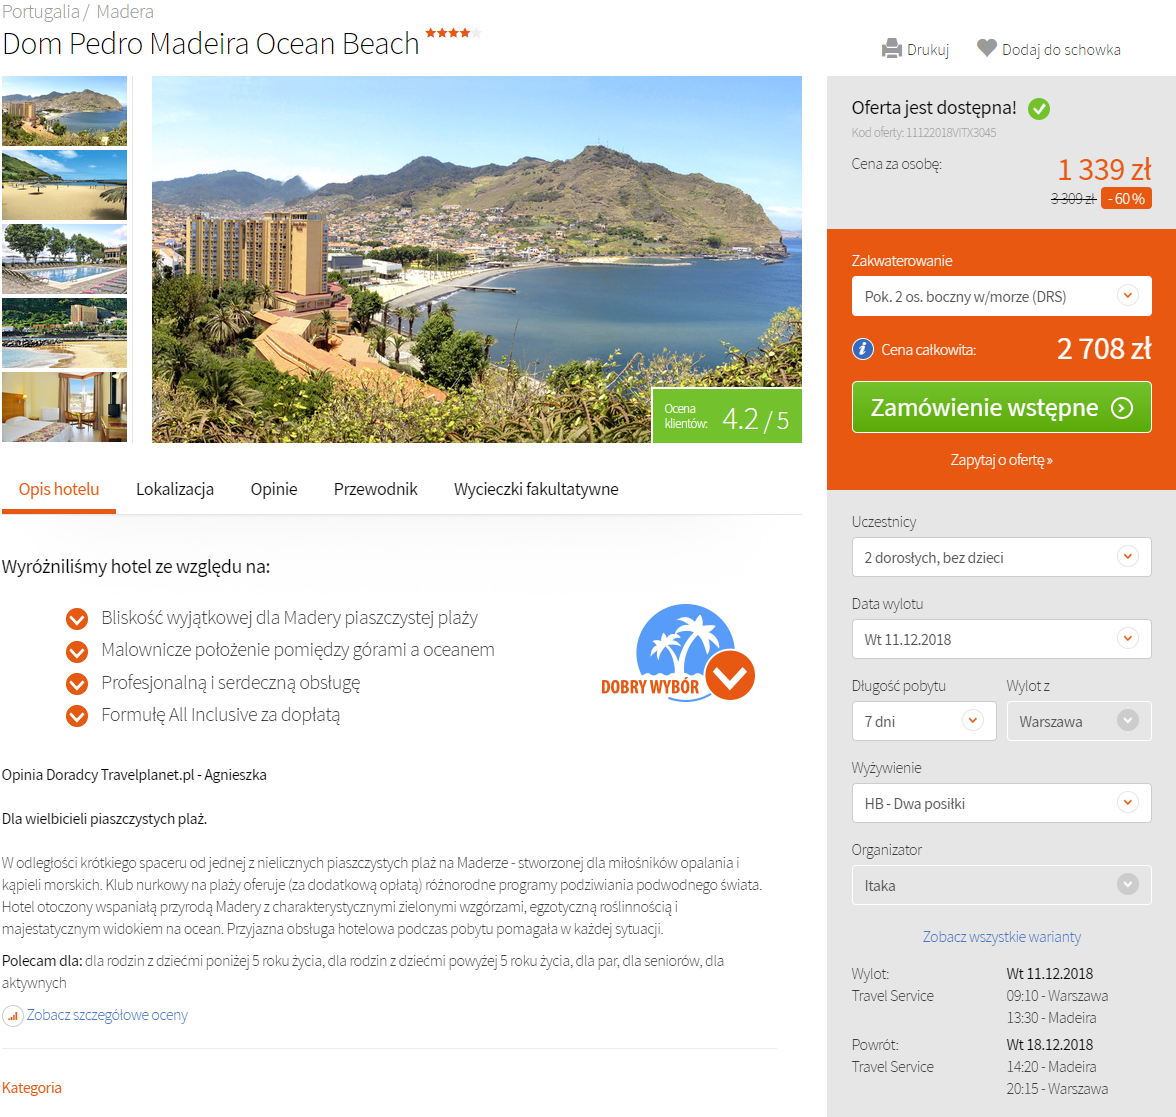Click the heart icon to save offer
The height and width of the screenshot is (1117, 1176).
click(x=987, y=48)
